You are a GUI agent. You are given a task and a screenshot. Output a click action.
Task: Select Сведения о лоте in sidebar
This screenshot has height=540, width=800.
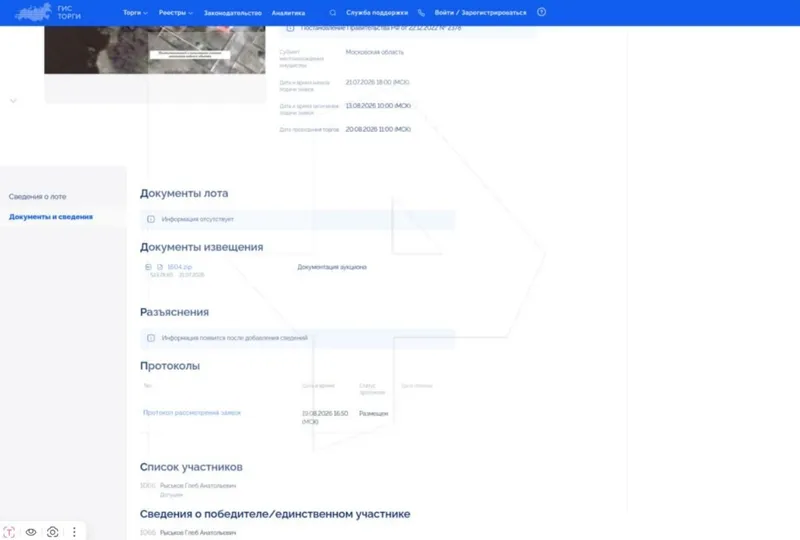click(x=37, y=197)
